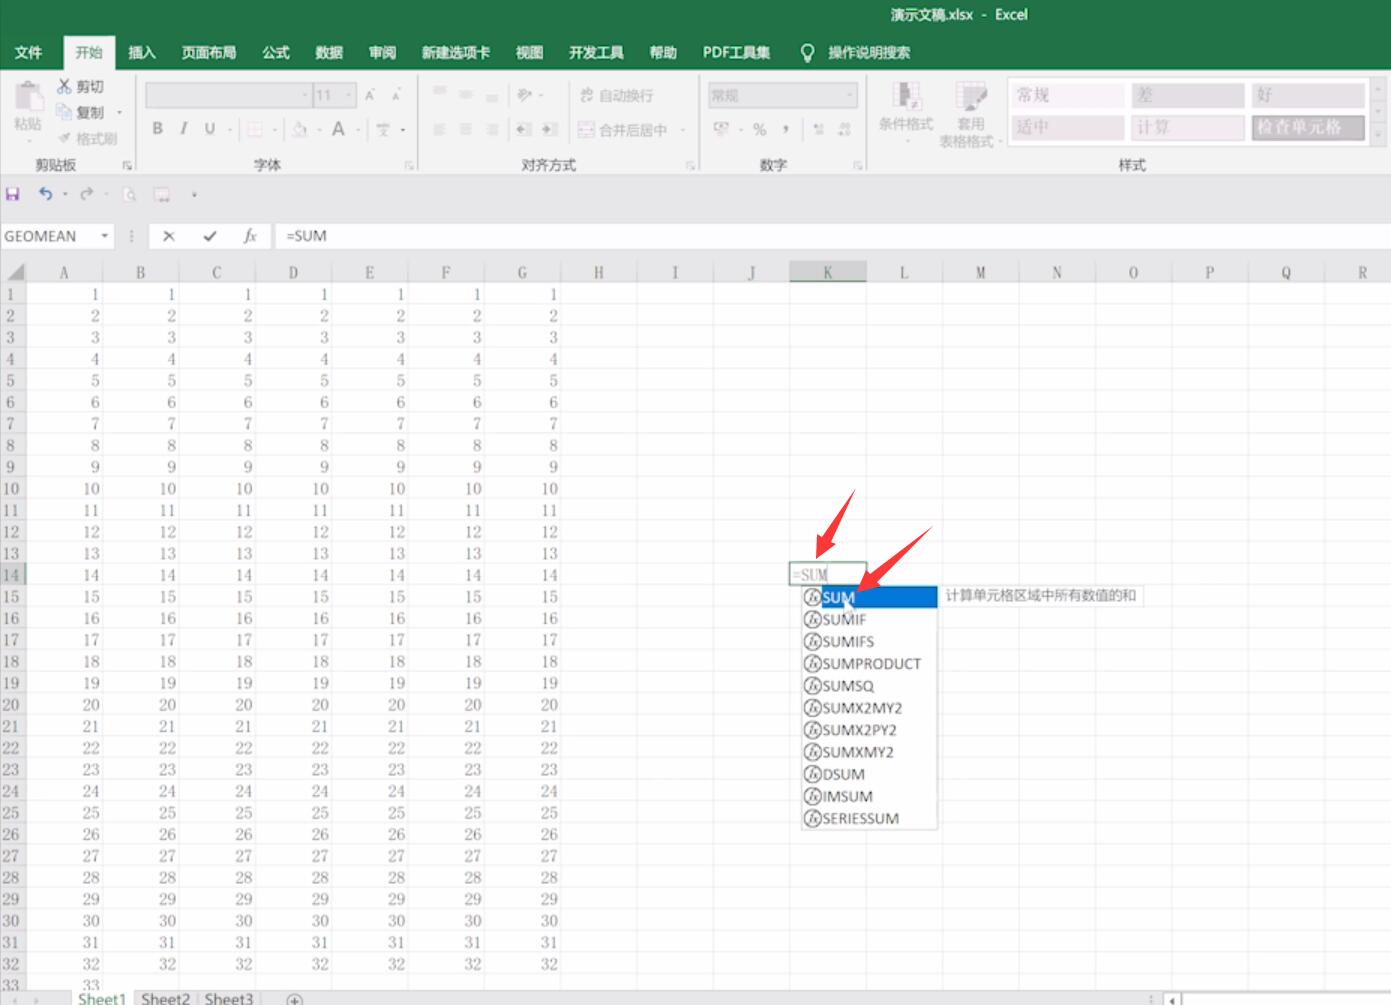Click the Copy (复制) button
Image resolution: width=1391 pixels, height=1005 pixels.
point(81,112)
